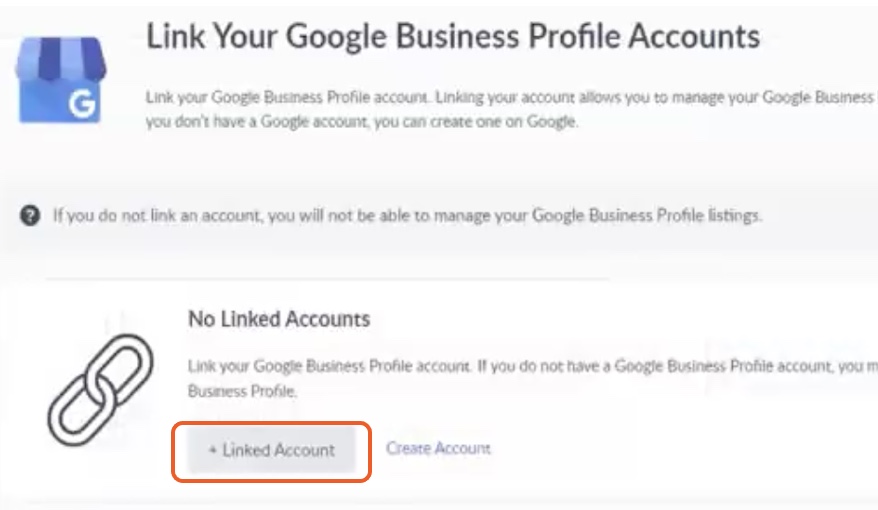This screenshot has height=510, width=878.
Task: Click the trailing 'Business Profile.' text line
Action: 242,390
